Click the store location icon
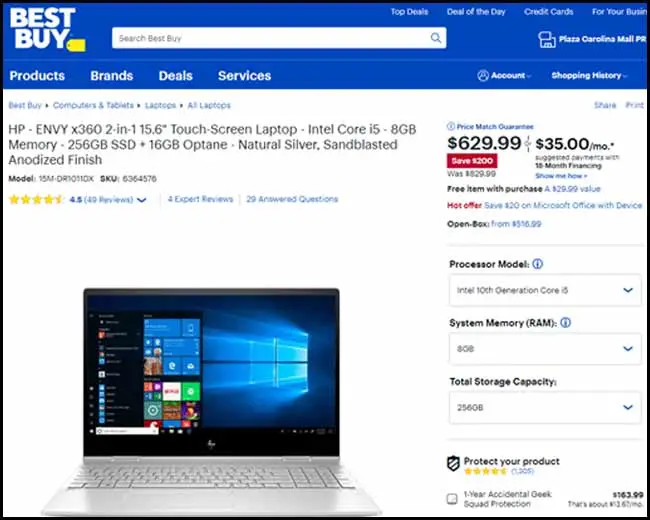Image resolution: width=650 pixels, height=520 pixels. click(x=546, y=40)
